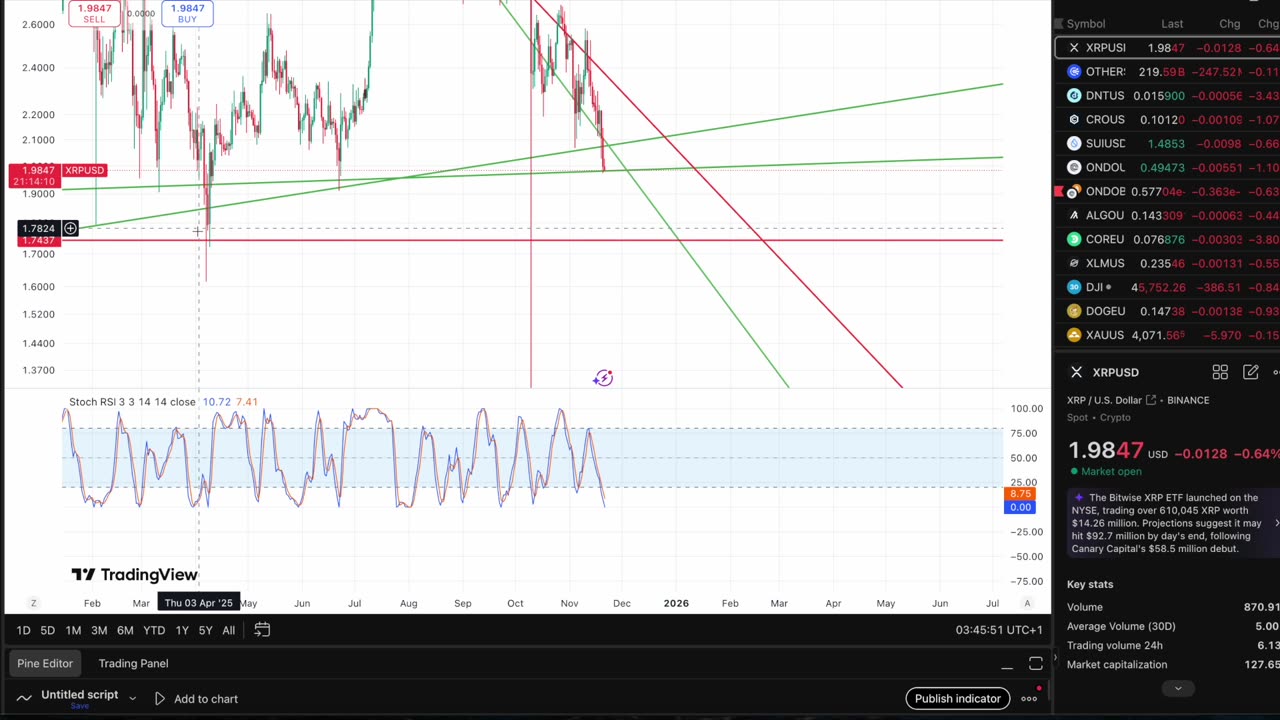Click Add to chart
The height and width of the screenshot is (720, 1280).
(196, 699)
